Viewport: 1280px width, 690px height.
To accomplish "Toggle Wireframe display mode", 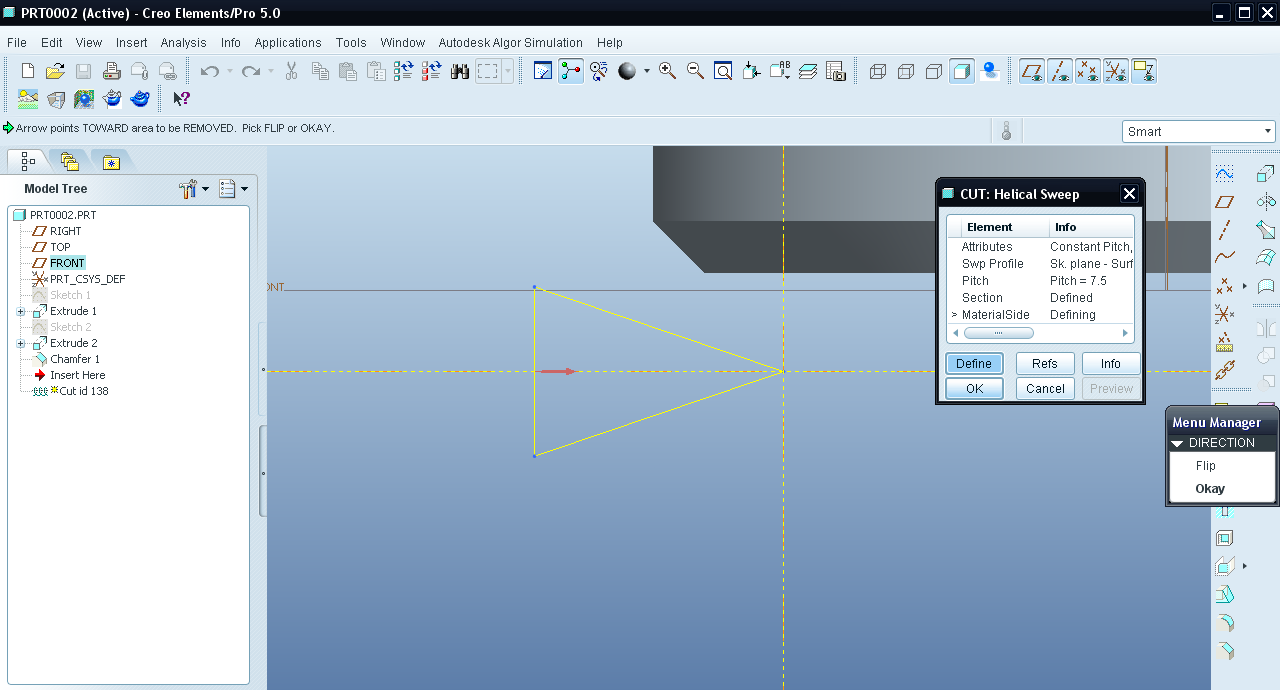I will [x=878, y=71].
